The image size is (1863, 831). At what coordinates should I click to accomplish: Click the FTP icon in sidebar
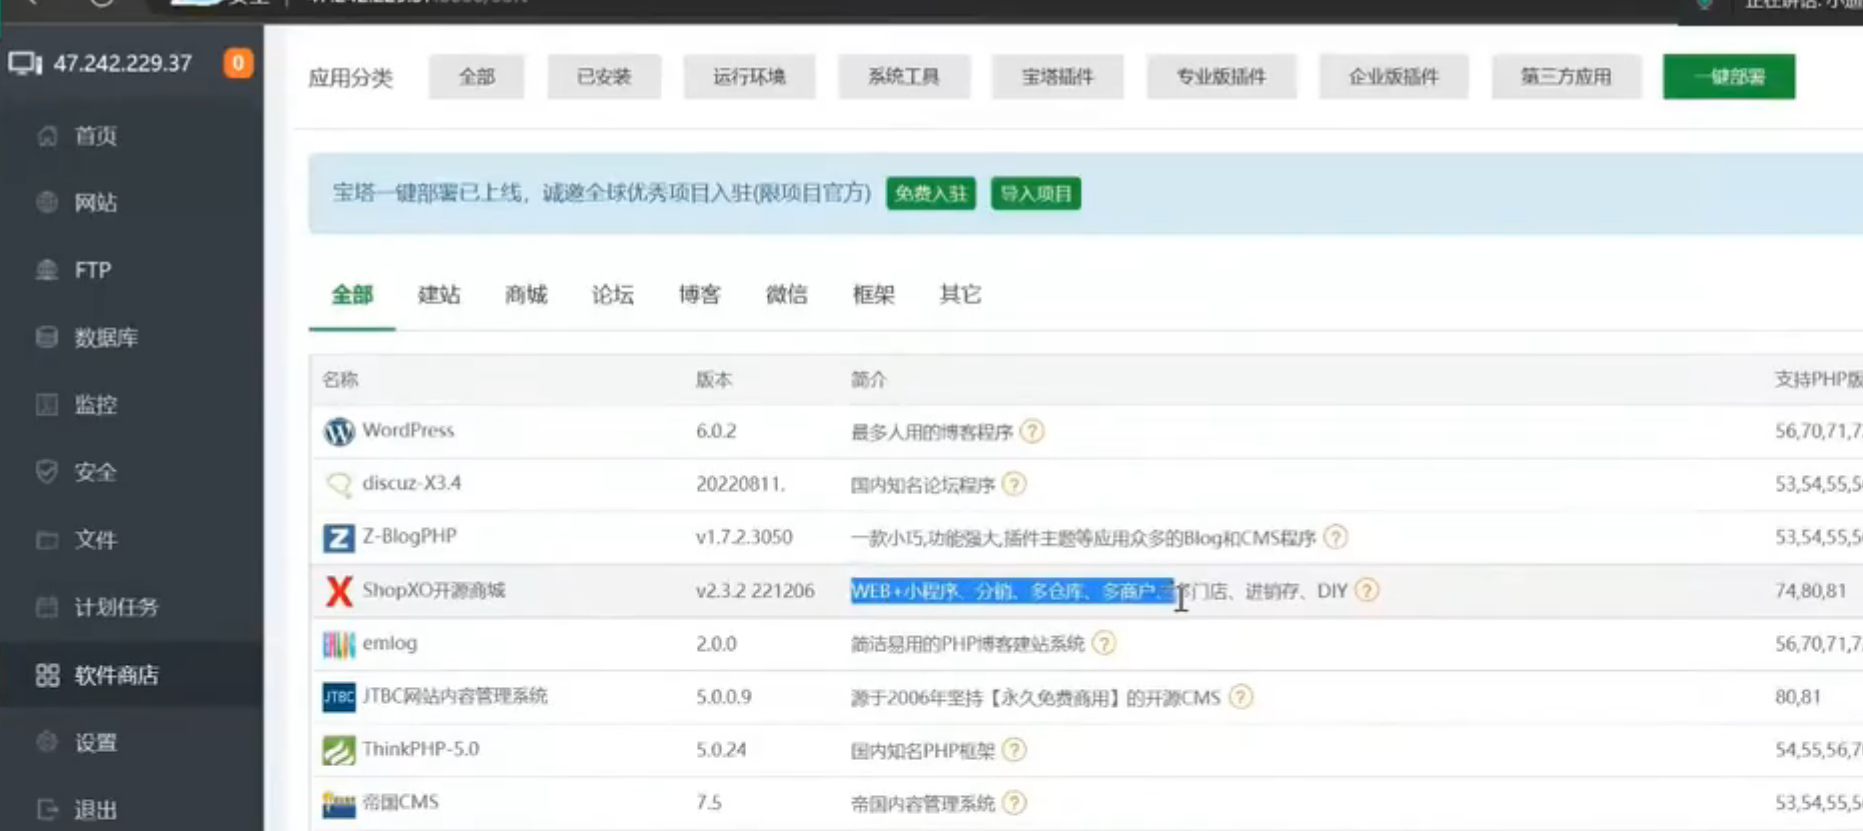coord(47,270)
